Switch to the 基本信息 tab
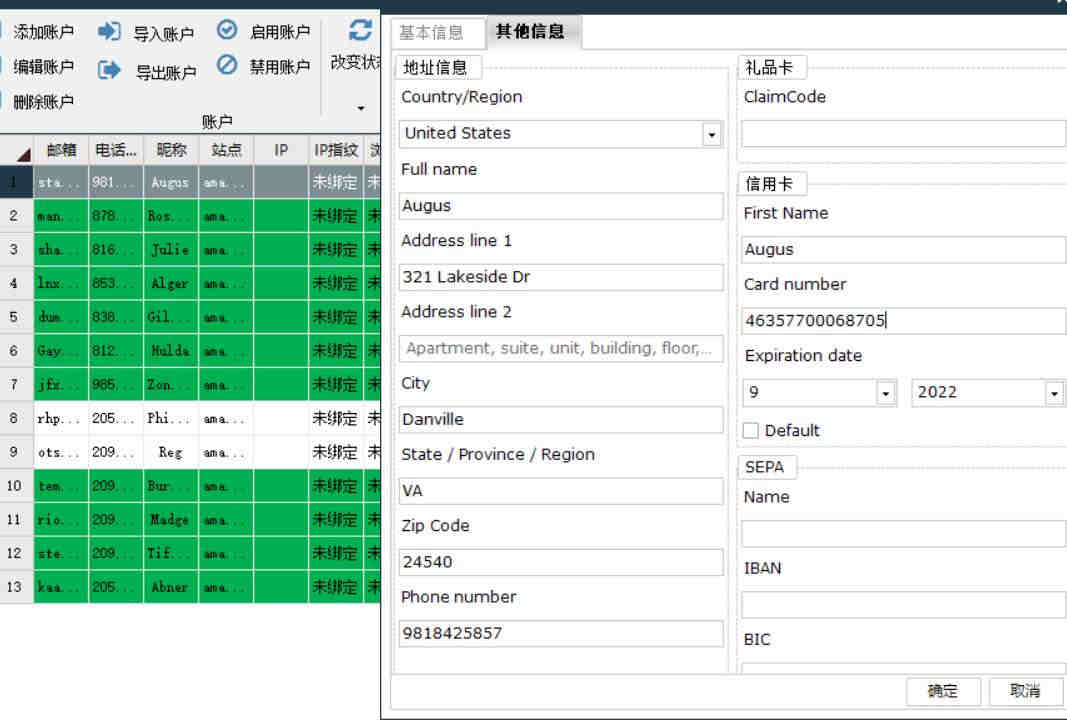 click(x=431, y=33)
